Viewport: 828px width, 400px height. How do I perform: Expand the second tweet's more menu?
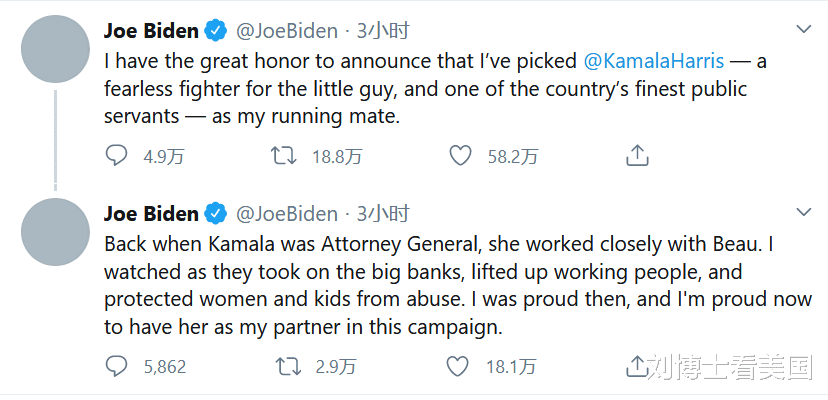pos(802,213)
